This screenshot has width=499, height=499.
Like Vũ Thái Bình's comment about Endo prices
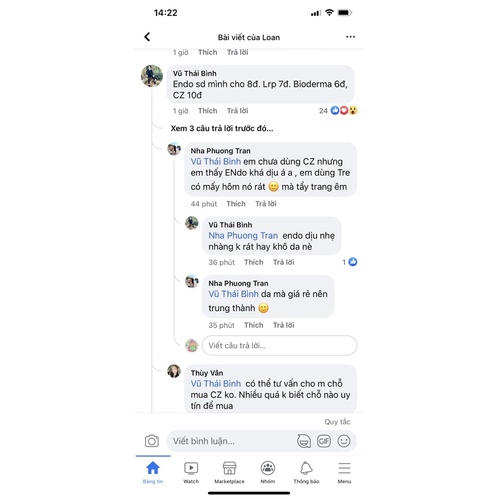(x=207, y=111)
